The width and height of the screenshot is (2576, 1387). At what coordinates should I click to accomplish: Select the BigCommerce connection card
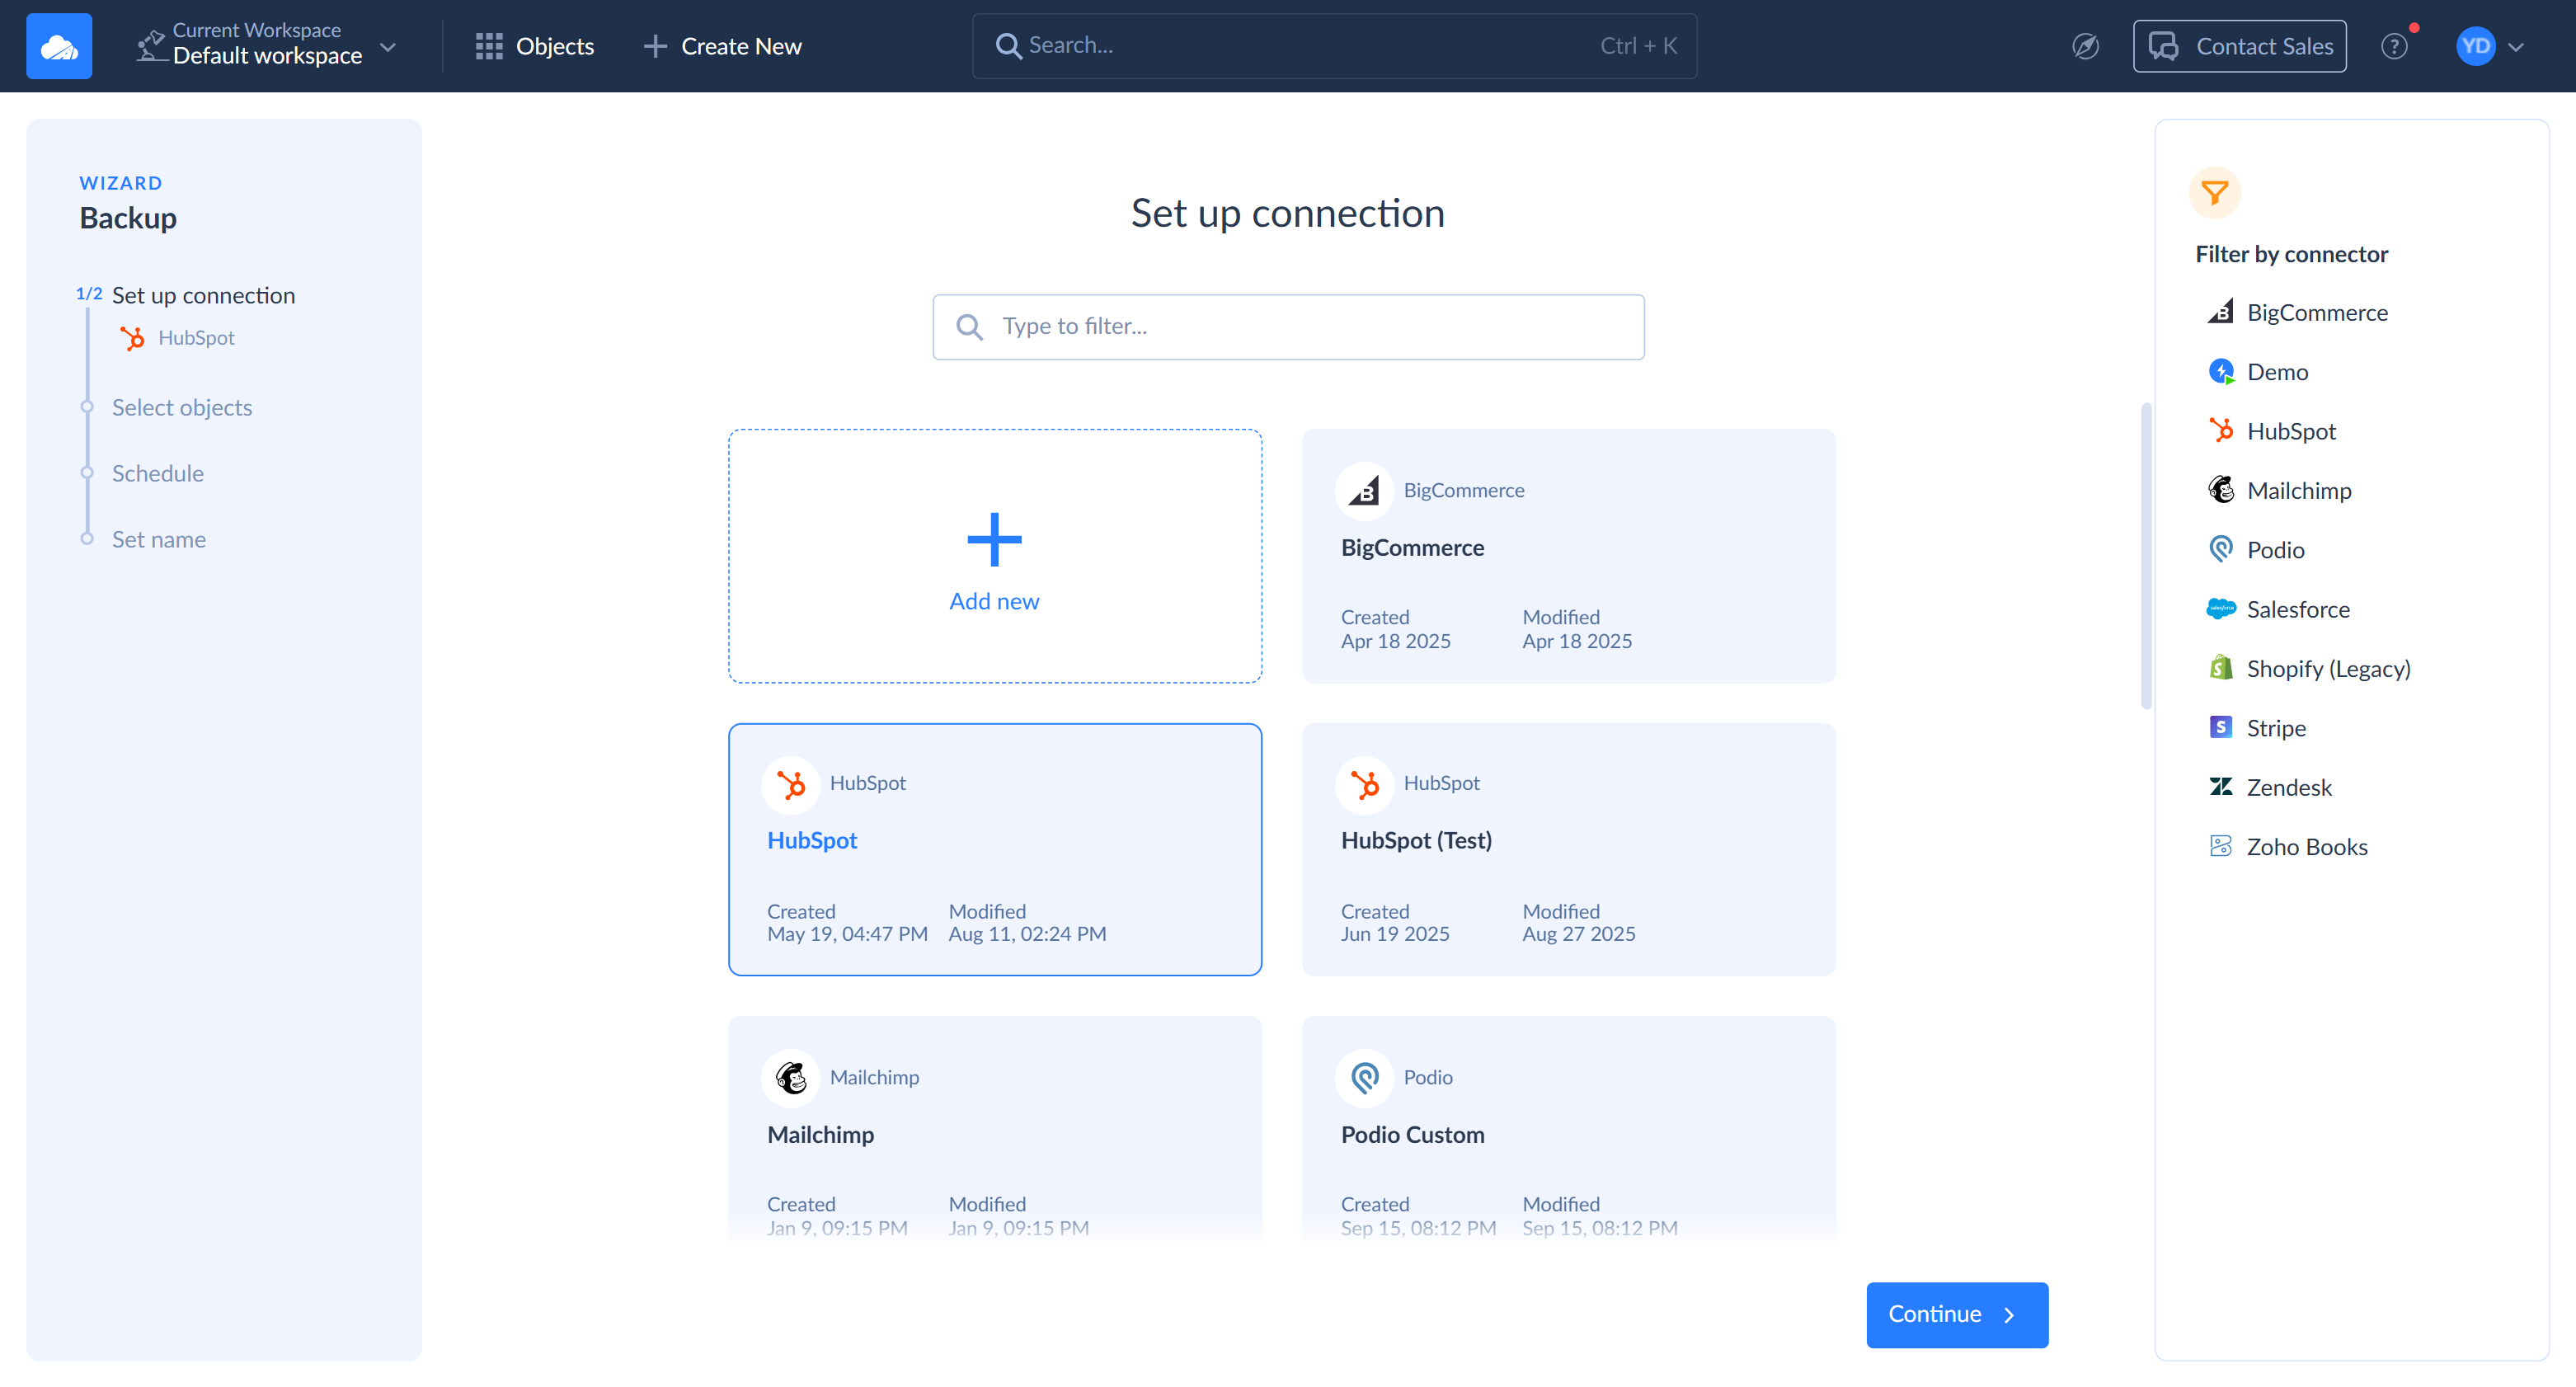tap(1568, 556)
